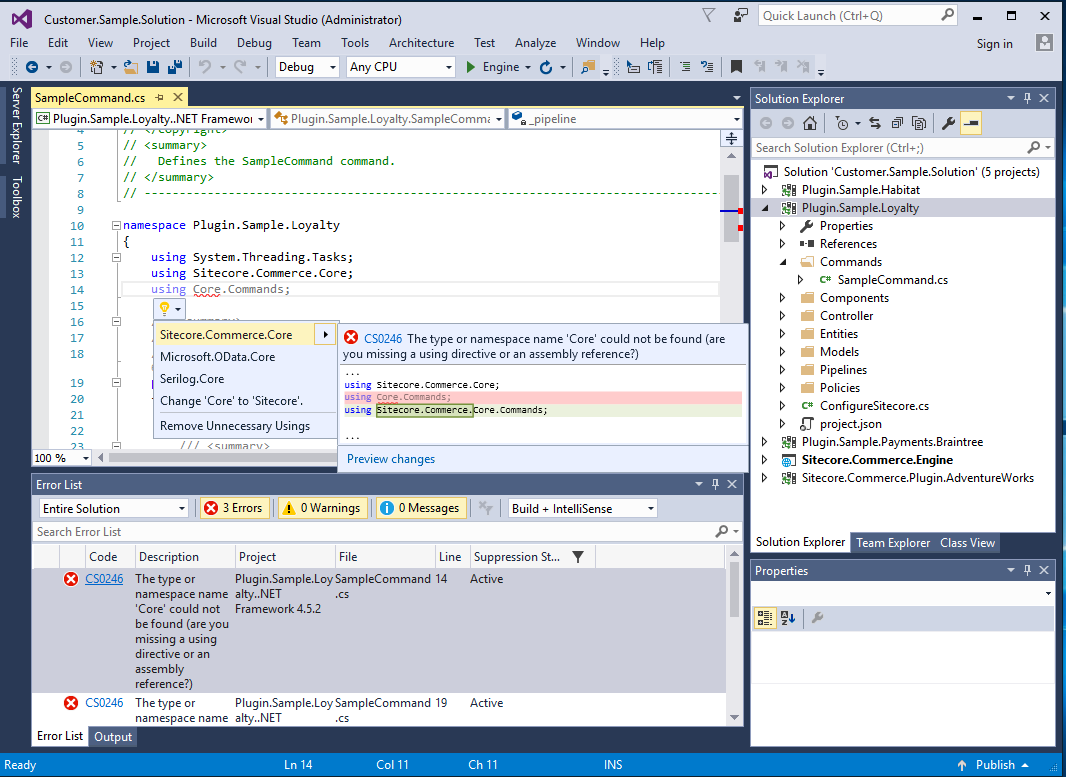Click the Preview changes link

(x=391, y=459)
